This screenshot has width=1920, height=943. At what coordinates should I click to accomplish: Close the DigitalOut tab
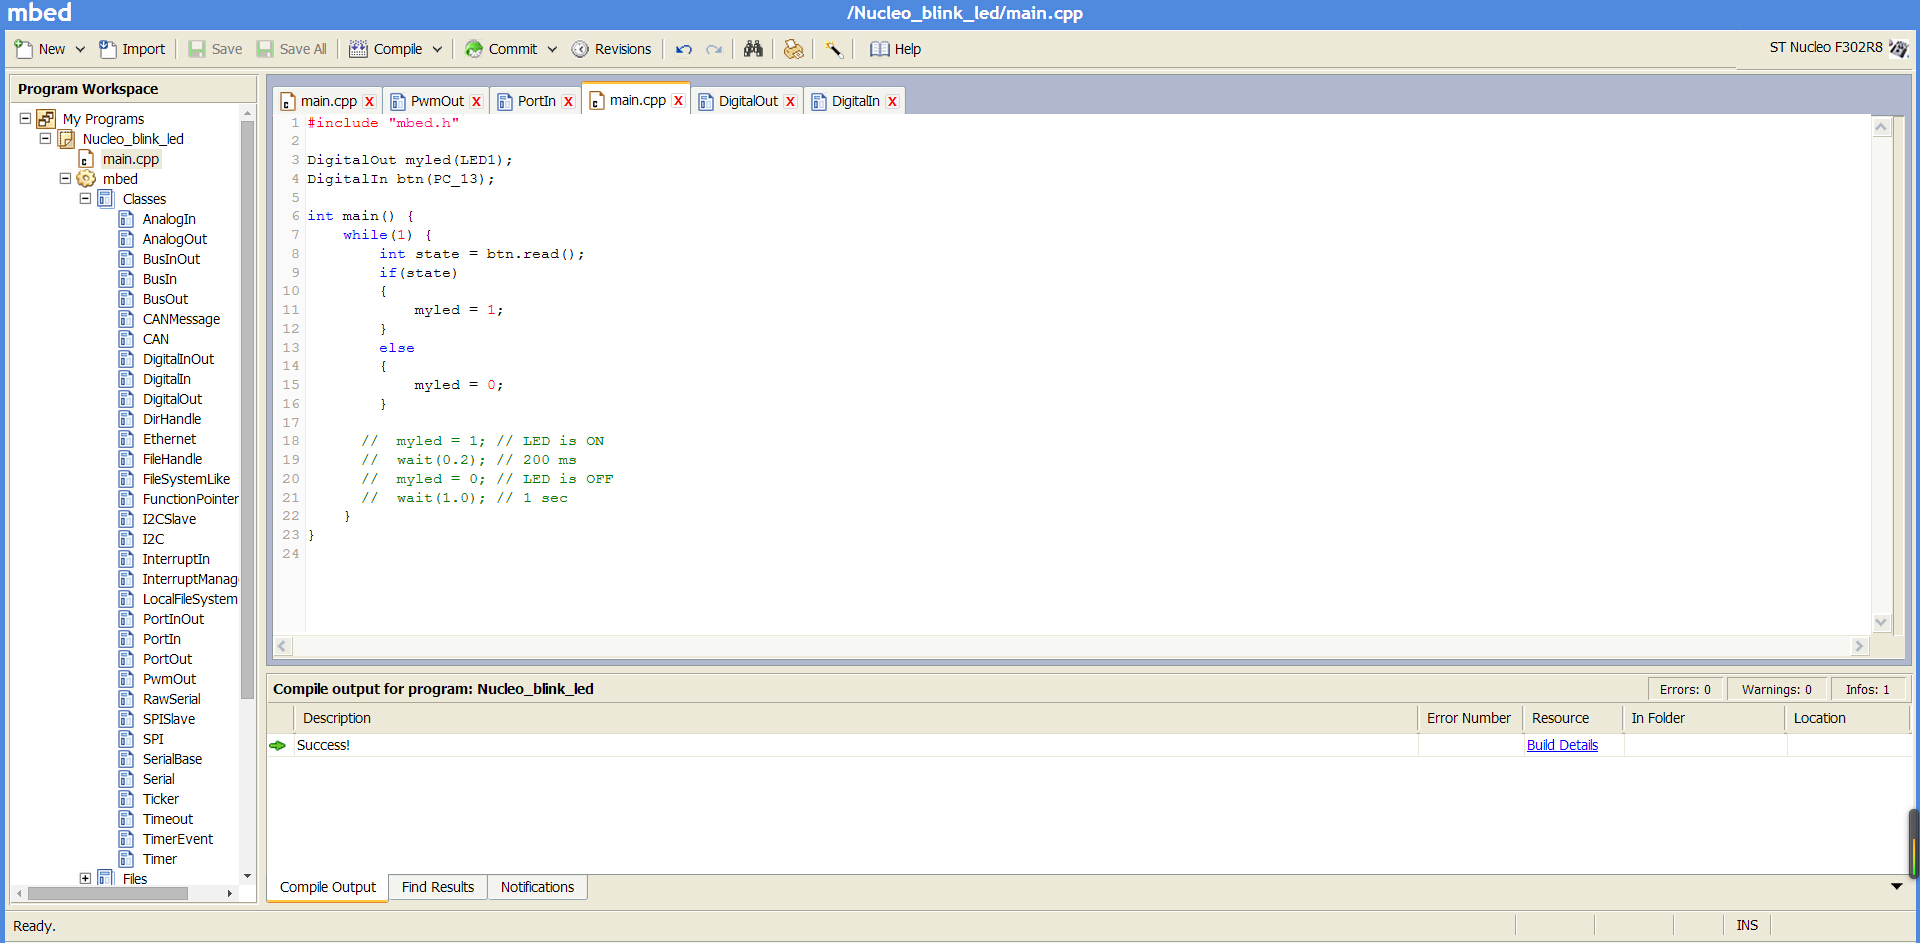790,101
